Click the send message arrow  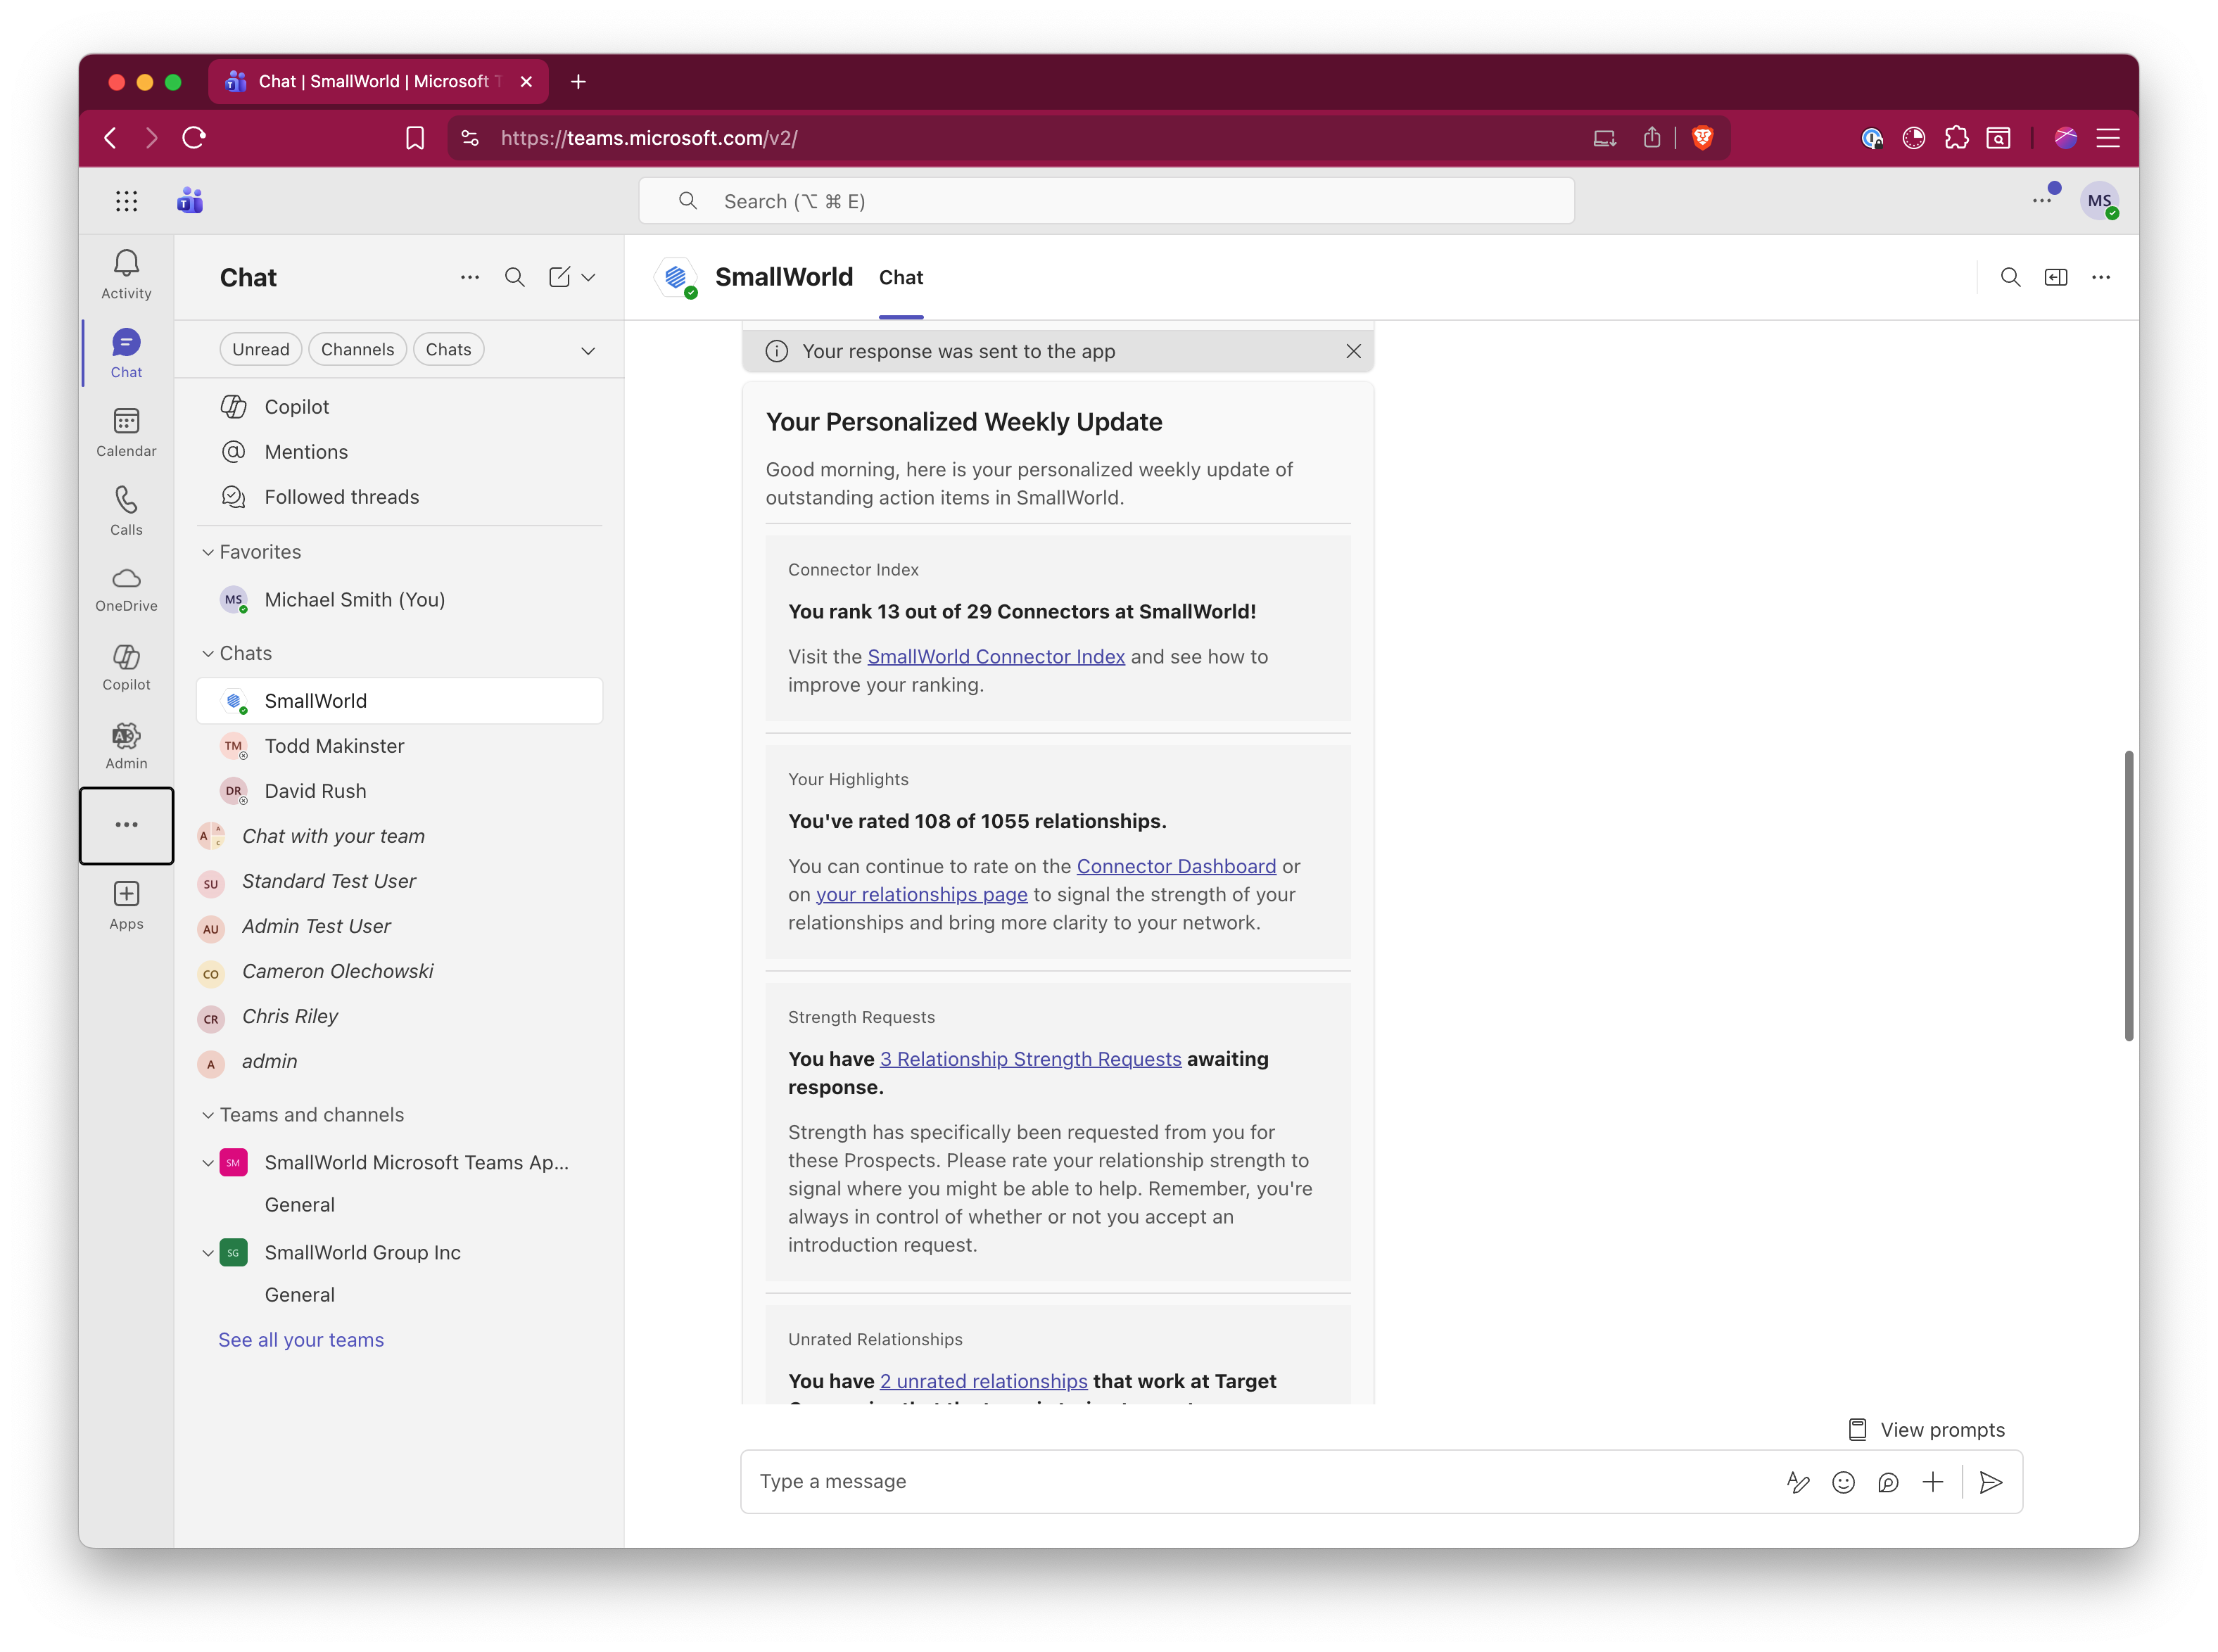click(x=1990, y=1482)
